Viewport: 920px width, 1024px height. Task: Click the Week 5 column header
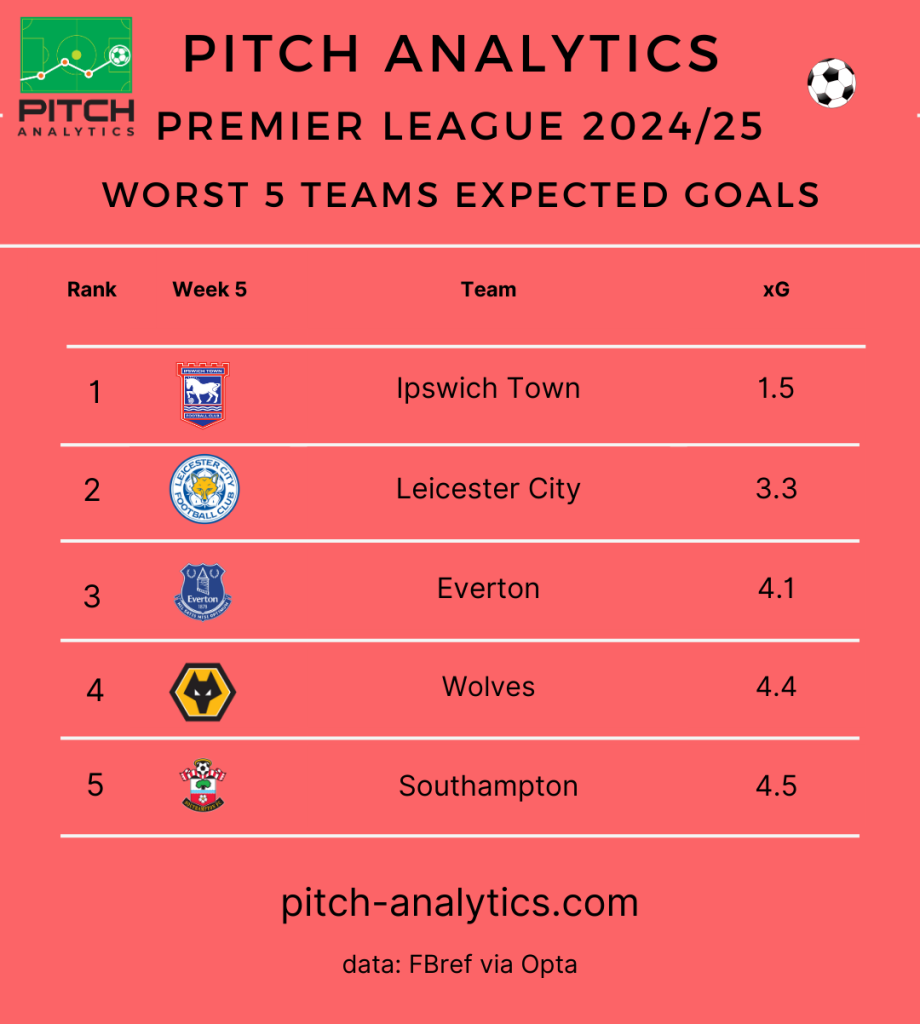point(210,289)
